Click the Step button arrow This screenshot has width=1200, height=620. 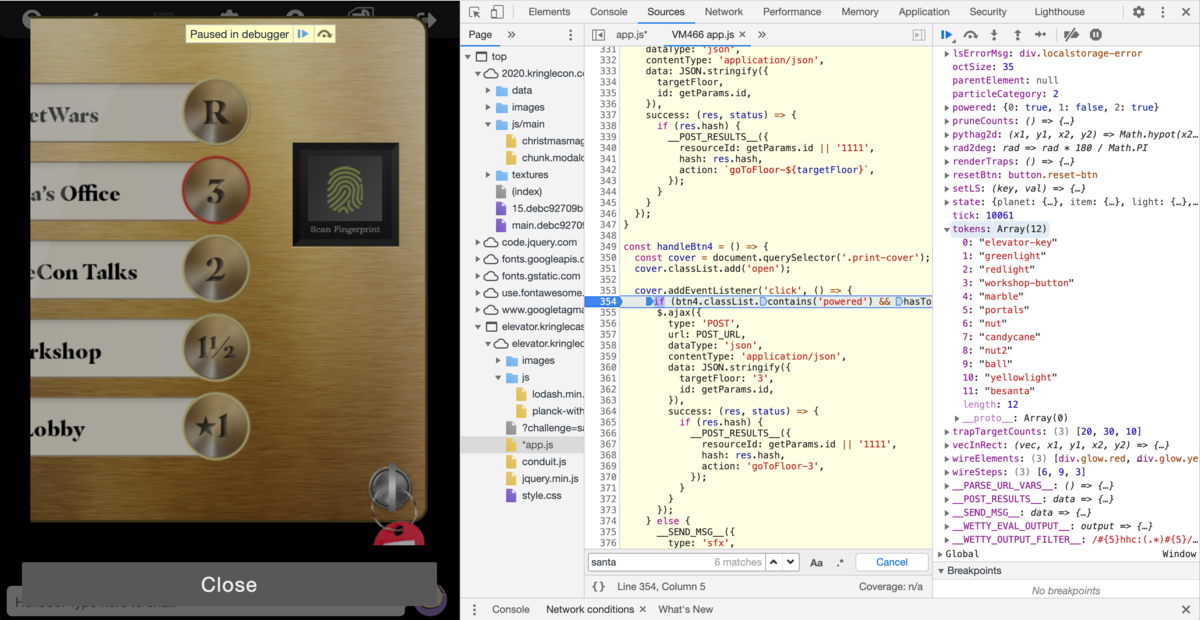pyautogui.click(x=1041, y=35)
